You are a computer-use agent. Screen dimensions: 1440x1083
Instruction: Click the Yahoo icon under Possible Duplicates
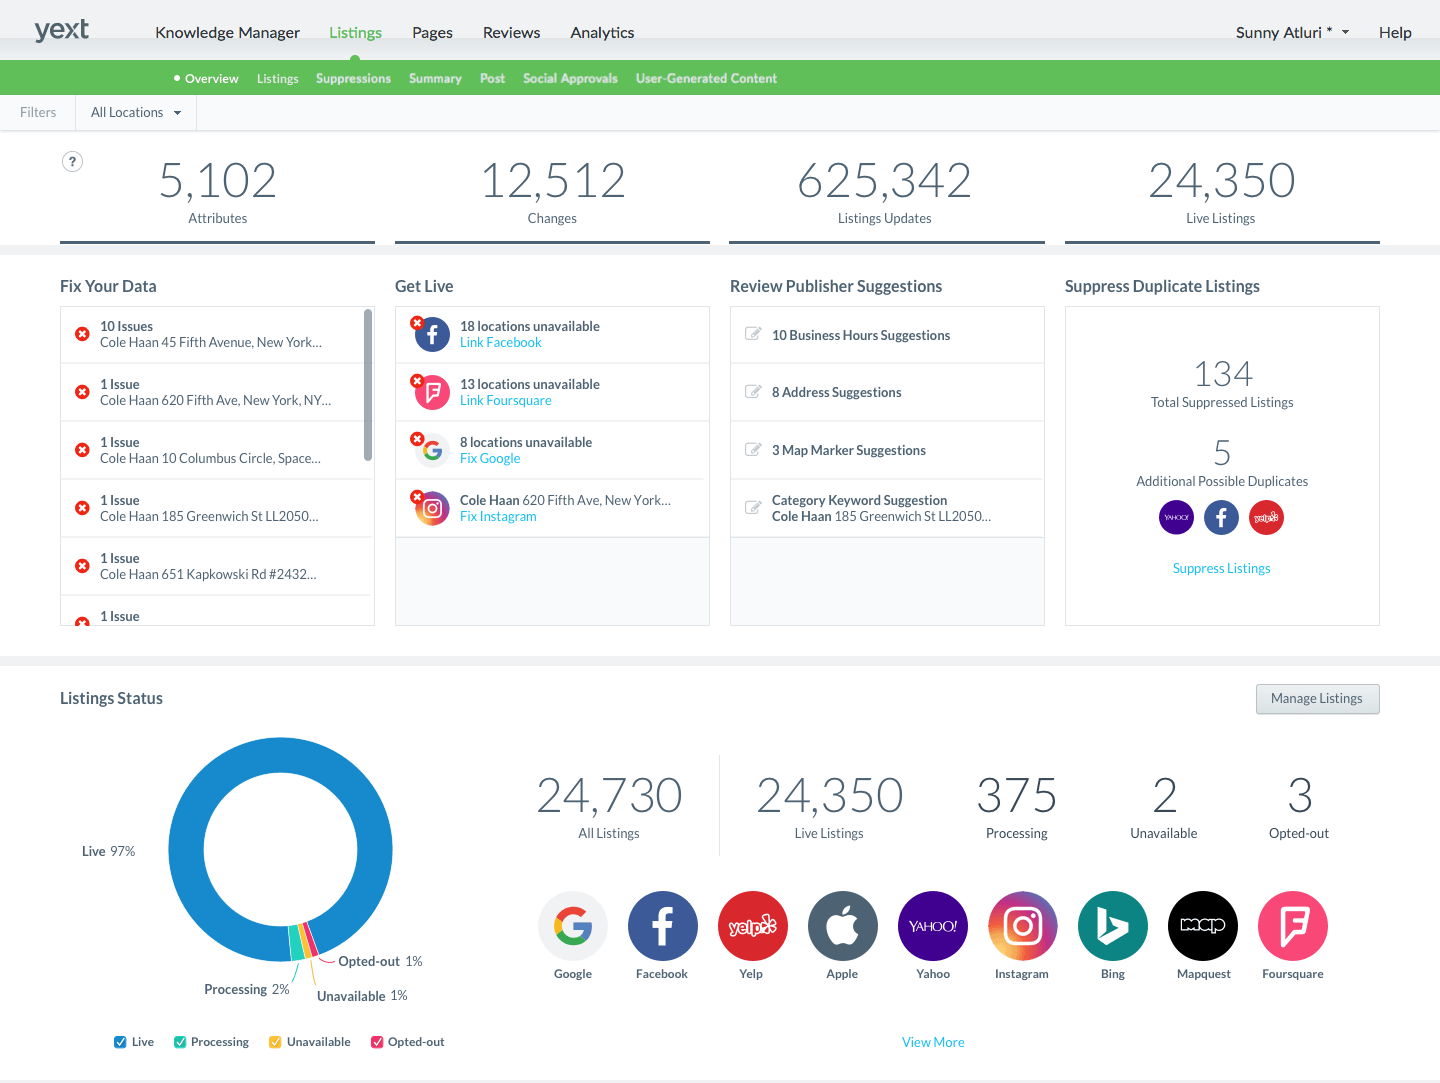pyautogui.click(x=1176, y=517)
